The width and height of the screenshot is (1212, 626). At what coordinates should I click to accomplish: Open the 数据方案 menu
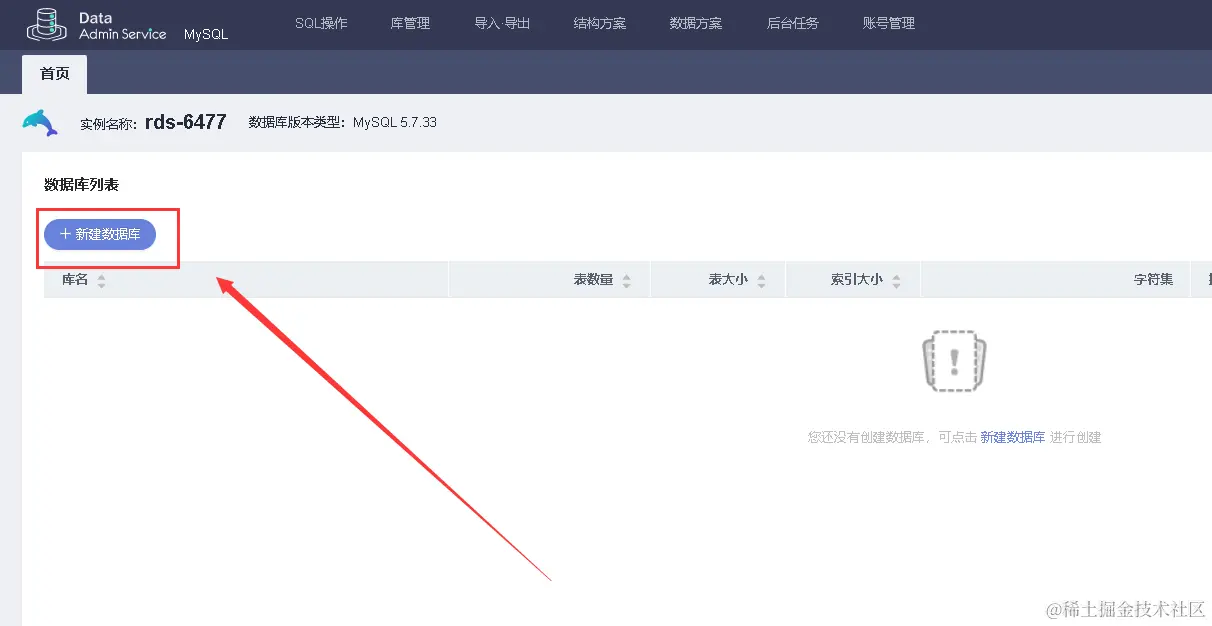696,23
